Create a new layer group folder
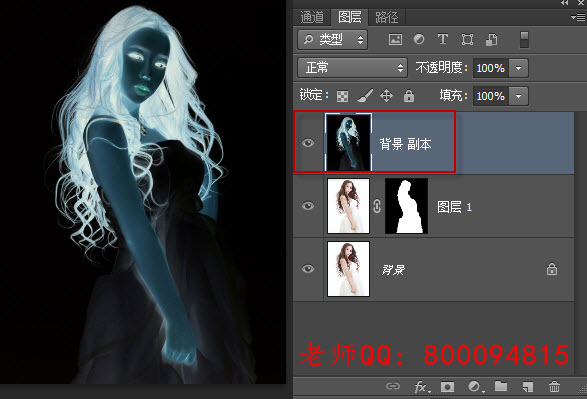 pyautogui.click(x=501, y=386)
